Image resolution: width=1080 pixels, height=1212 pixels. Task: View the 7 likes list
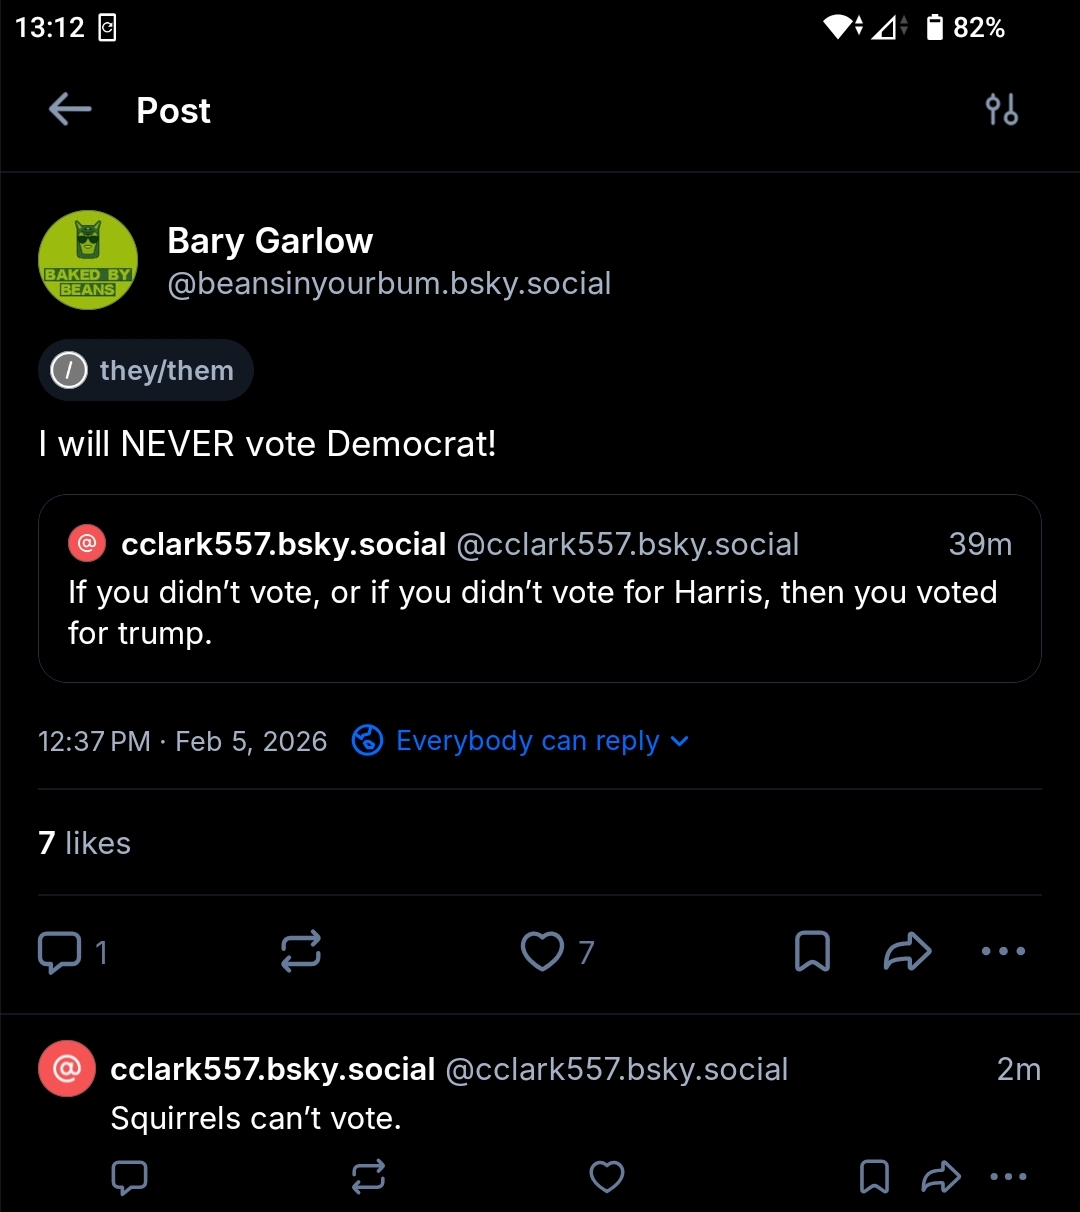[85, 843]
